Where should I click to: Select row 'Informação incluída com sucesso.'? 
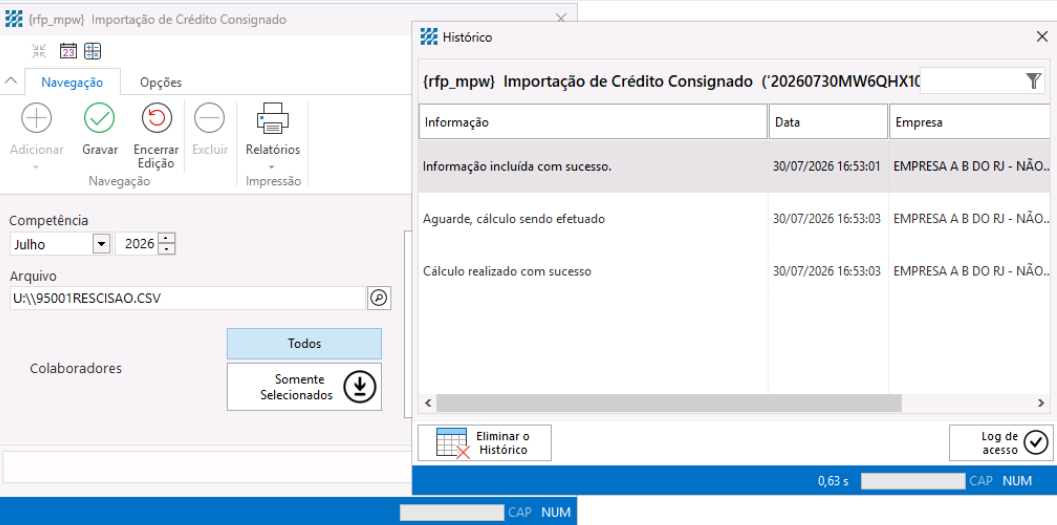734,166
